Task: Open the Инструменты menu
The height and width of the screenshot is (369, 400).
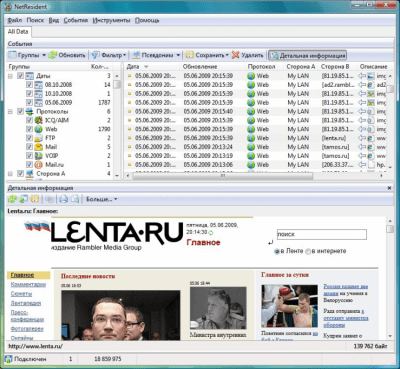Action: pyautogui.click(x=111, y=20)
